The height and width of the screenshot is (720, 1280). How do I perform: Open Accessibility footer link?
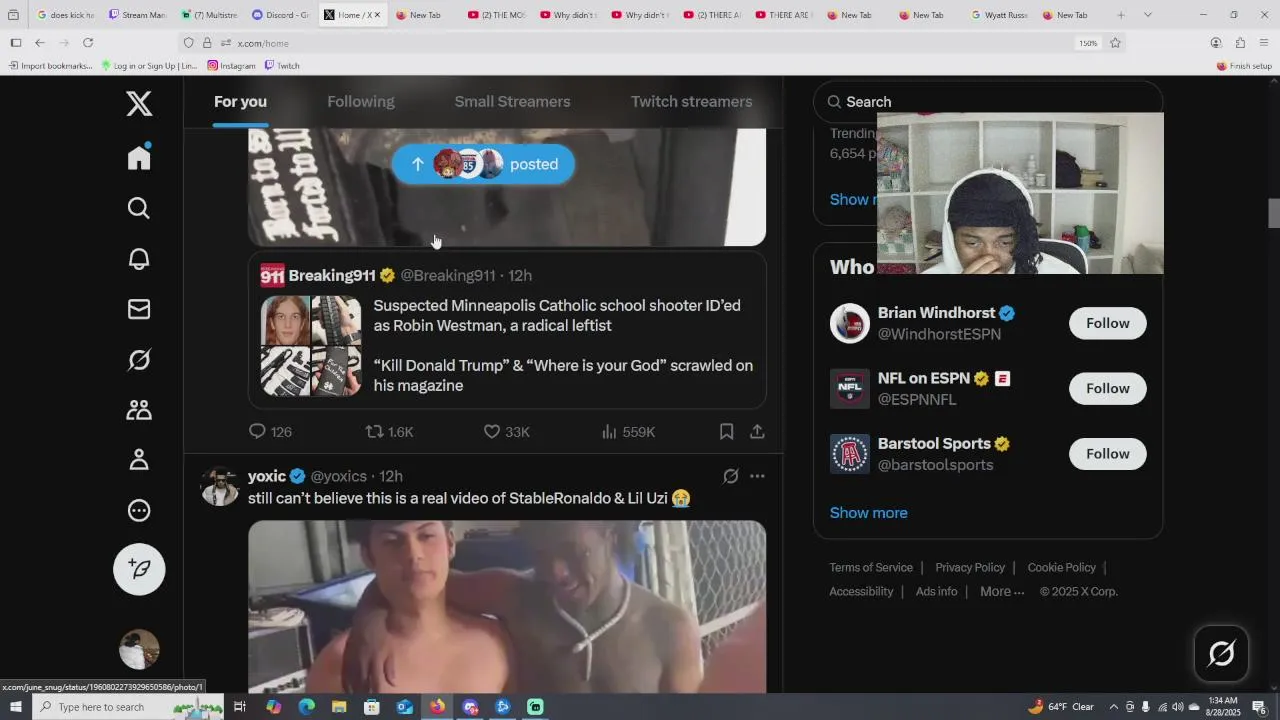point(861,591)
